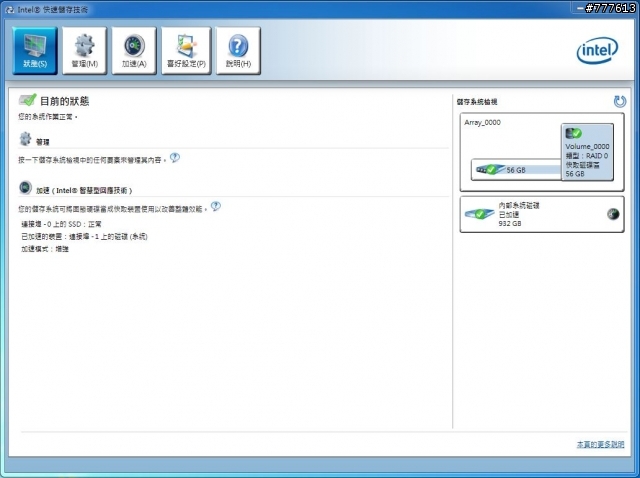Open the 喜好設定(P) preferences tab
The width and height of the screenshot is (640, 478).
coord(186,51)
